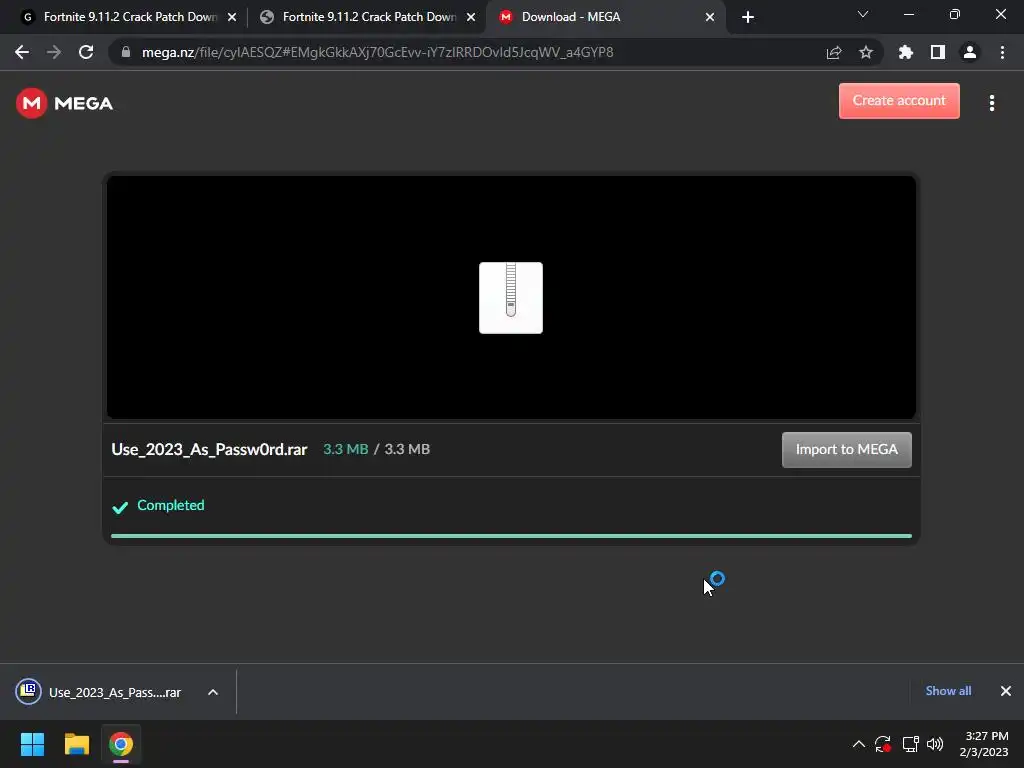Toggle the Chrome side panel icon
The height and width of the screenshot is (768, 1024).
click(x=938, y=52)
